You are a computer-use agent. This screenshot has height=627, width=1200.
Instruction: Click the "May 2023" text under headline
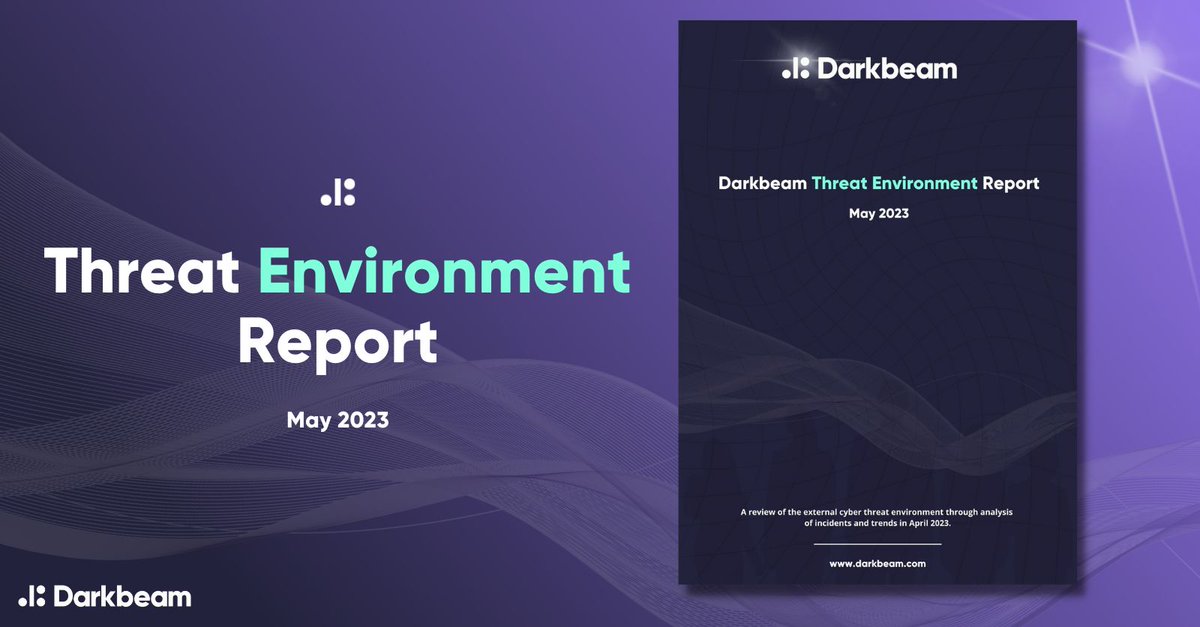tap(338, 420)
